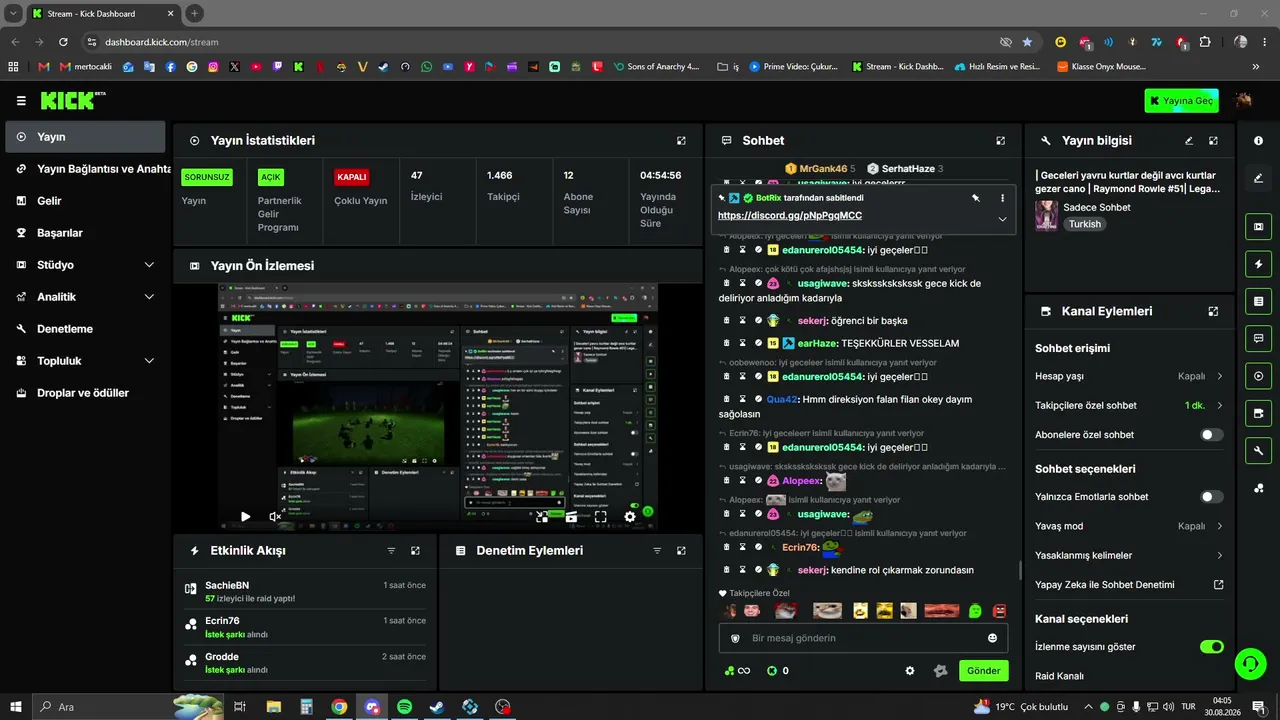Play the stream preview video

coord(245,517)
